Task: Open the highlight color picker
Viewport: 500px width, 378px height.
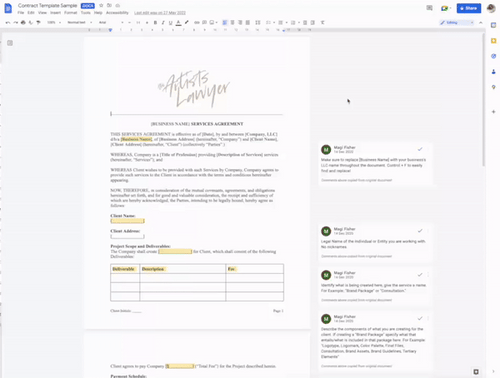Action: coord(186,23)
